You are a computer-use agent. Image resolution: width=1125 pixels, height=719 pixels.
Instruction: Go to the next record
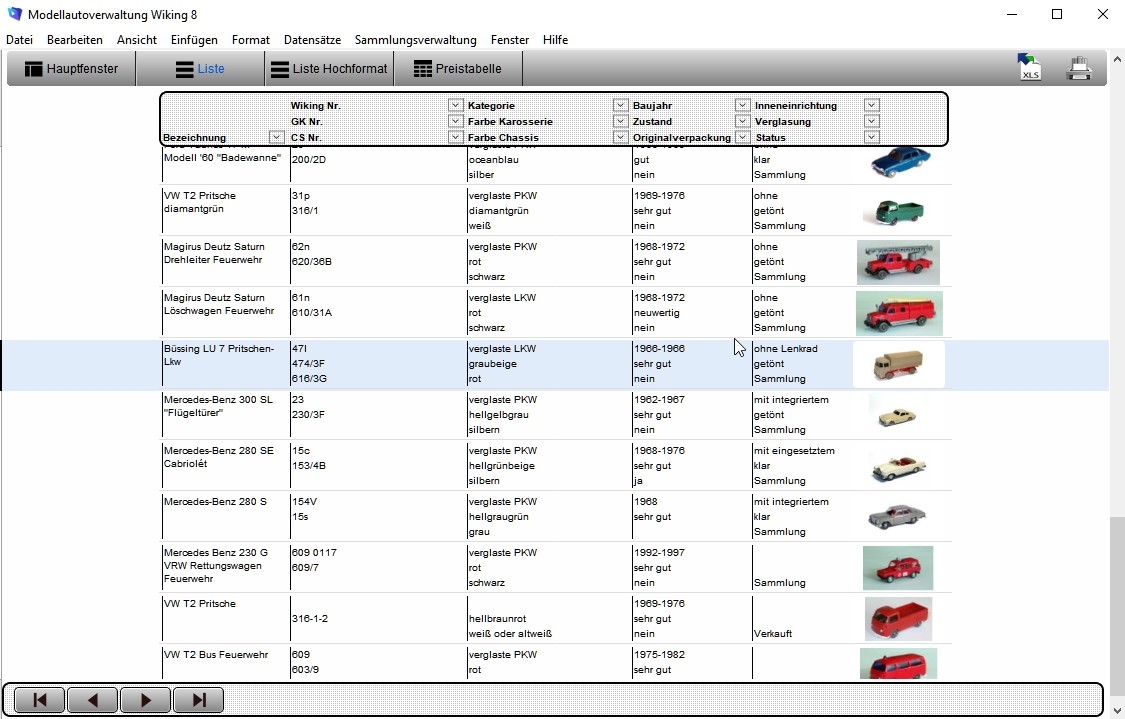[x=146, y=700]
